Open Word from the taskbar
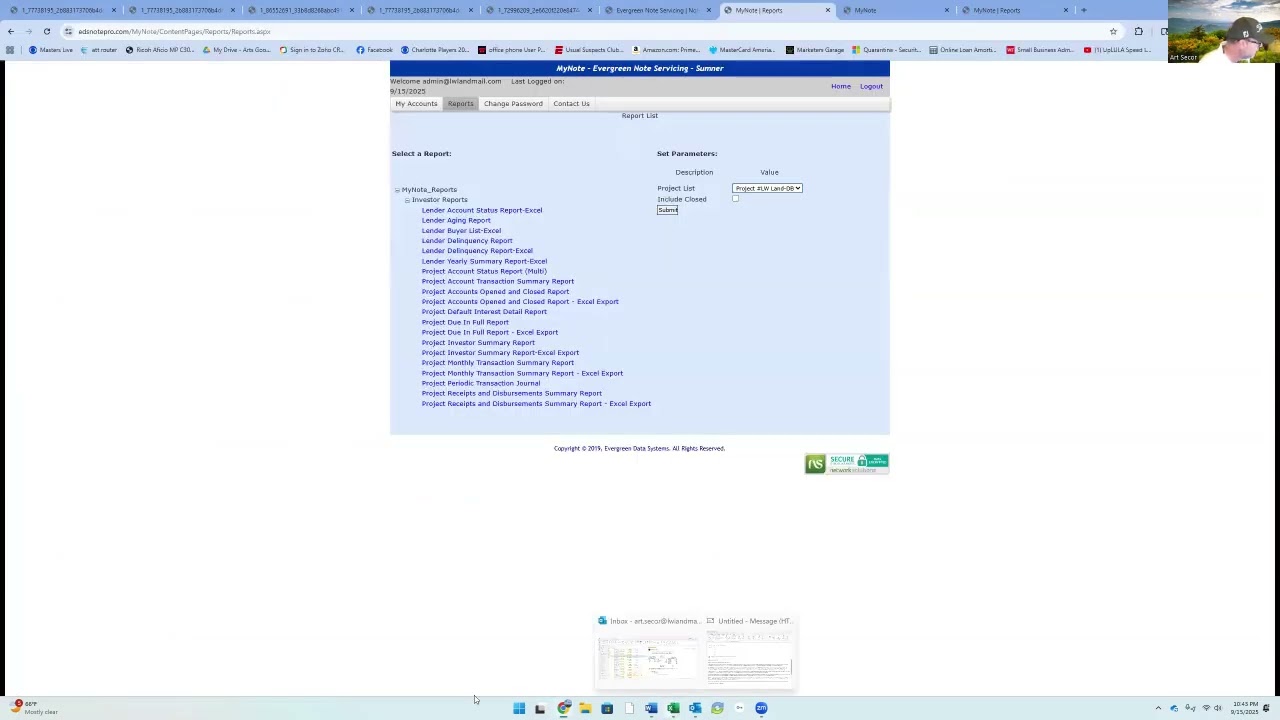 pyautogui.click(x=651, y=708)
